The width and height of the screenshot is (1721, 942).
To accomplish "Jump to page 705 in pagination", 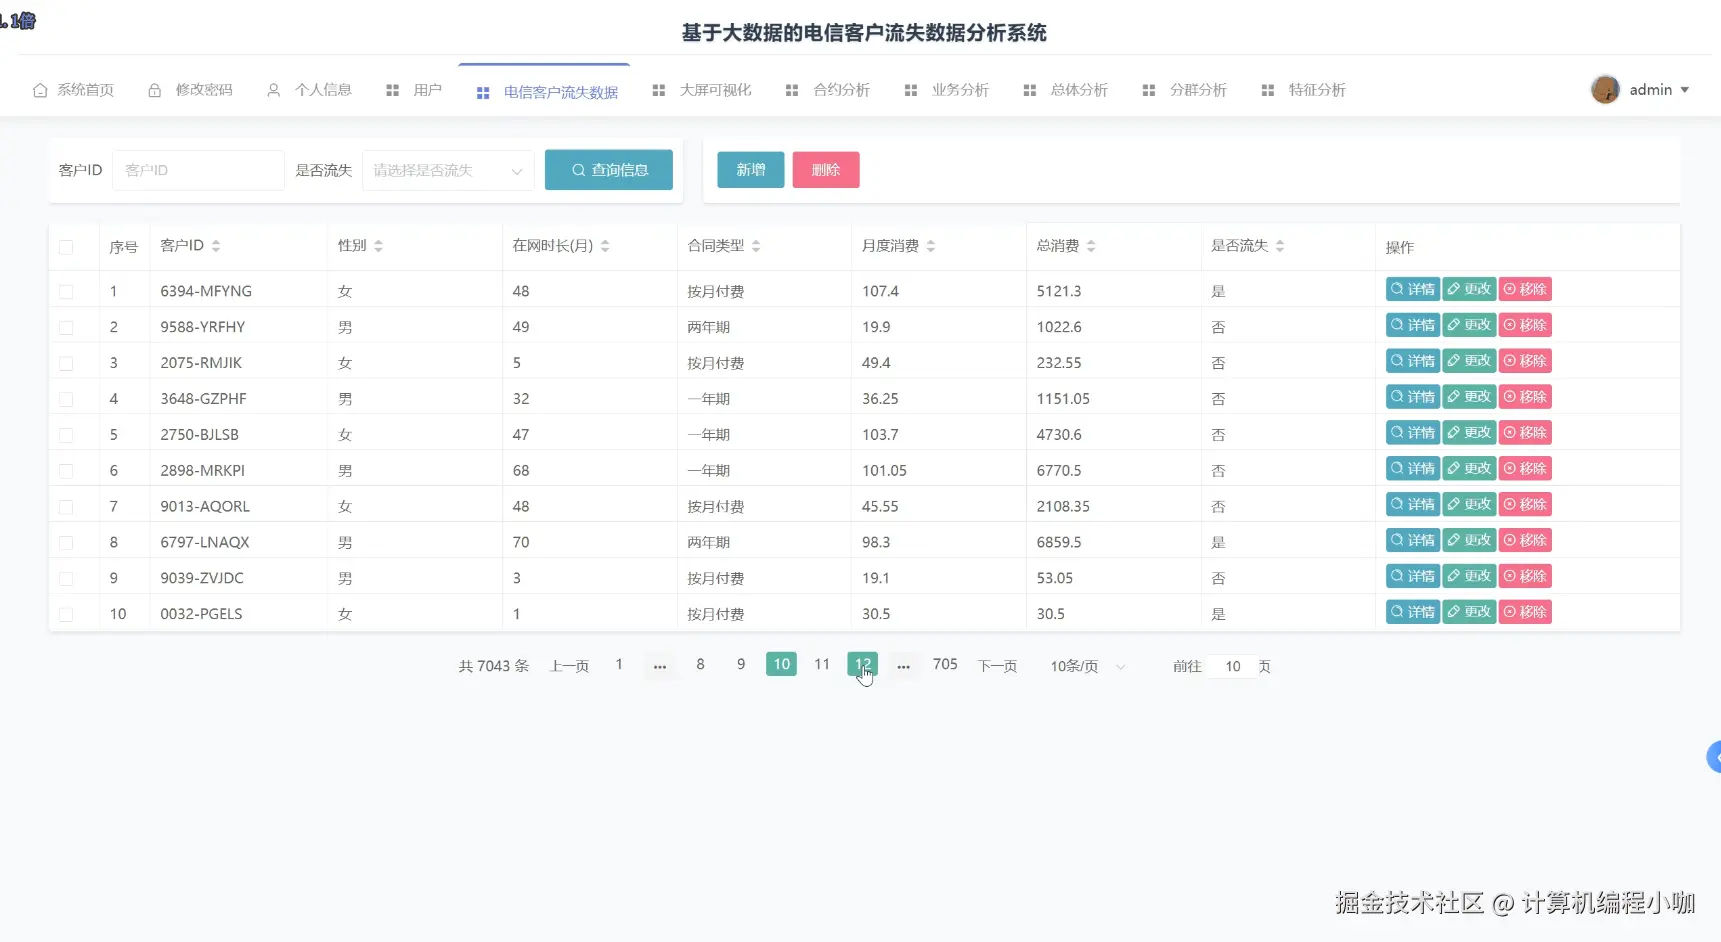I will click(x=945, y=664).
